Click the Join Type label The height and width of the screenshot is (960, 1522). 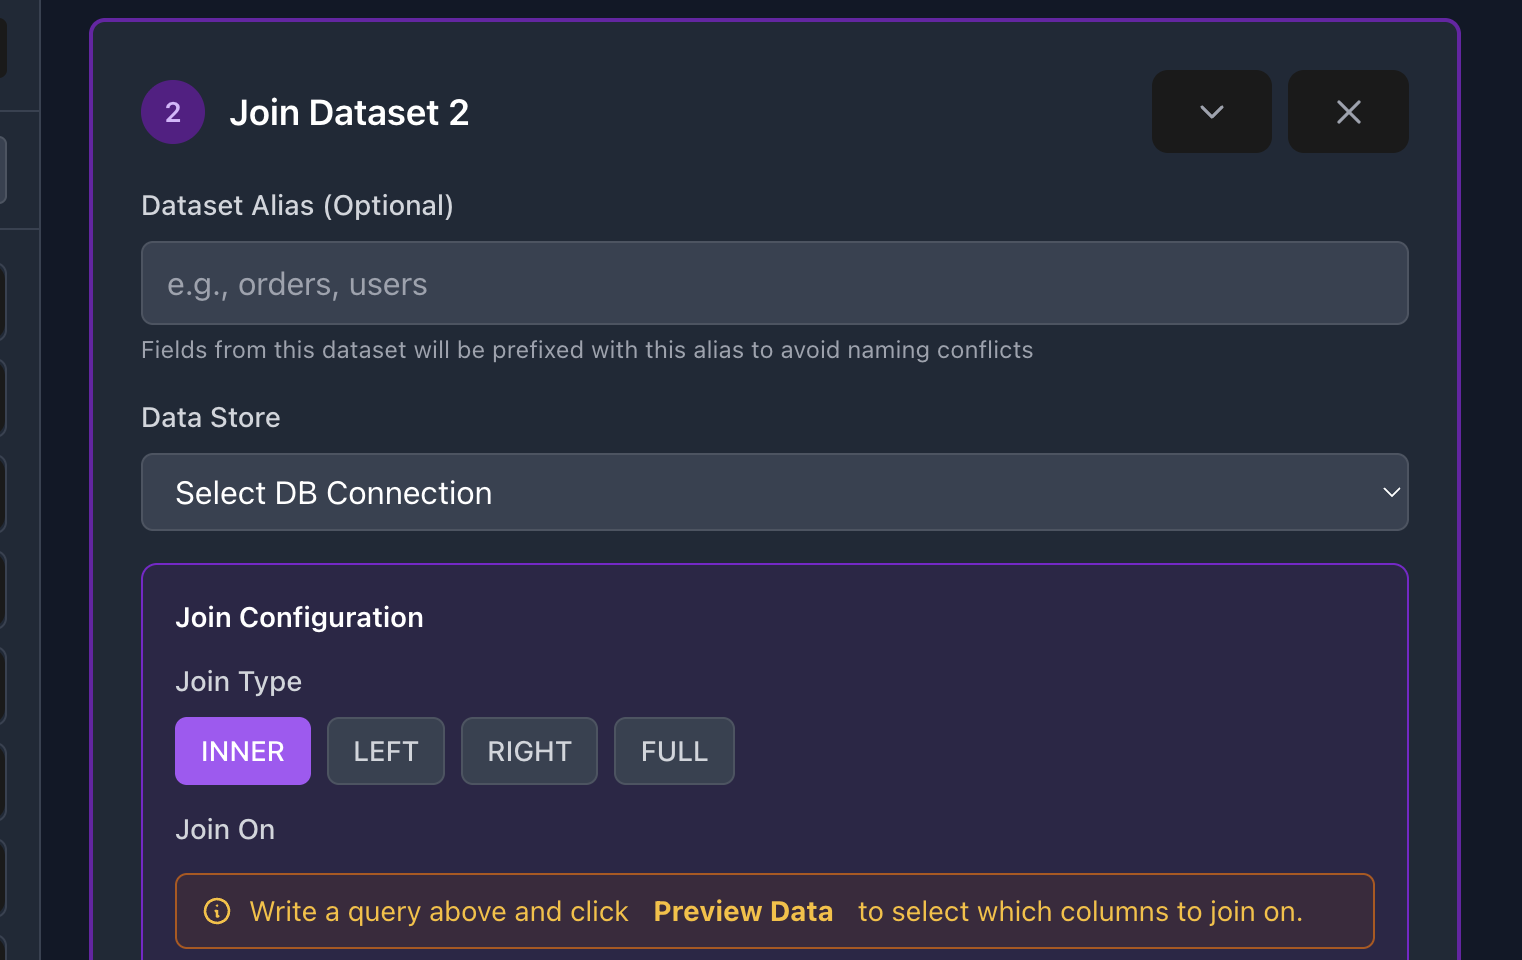point(238,681)
